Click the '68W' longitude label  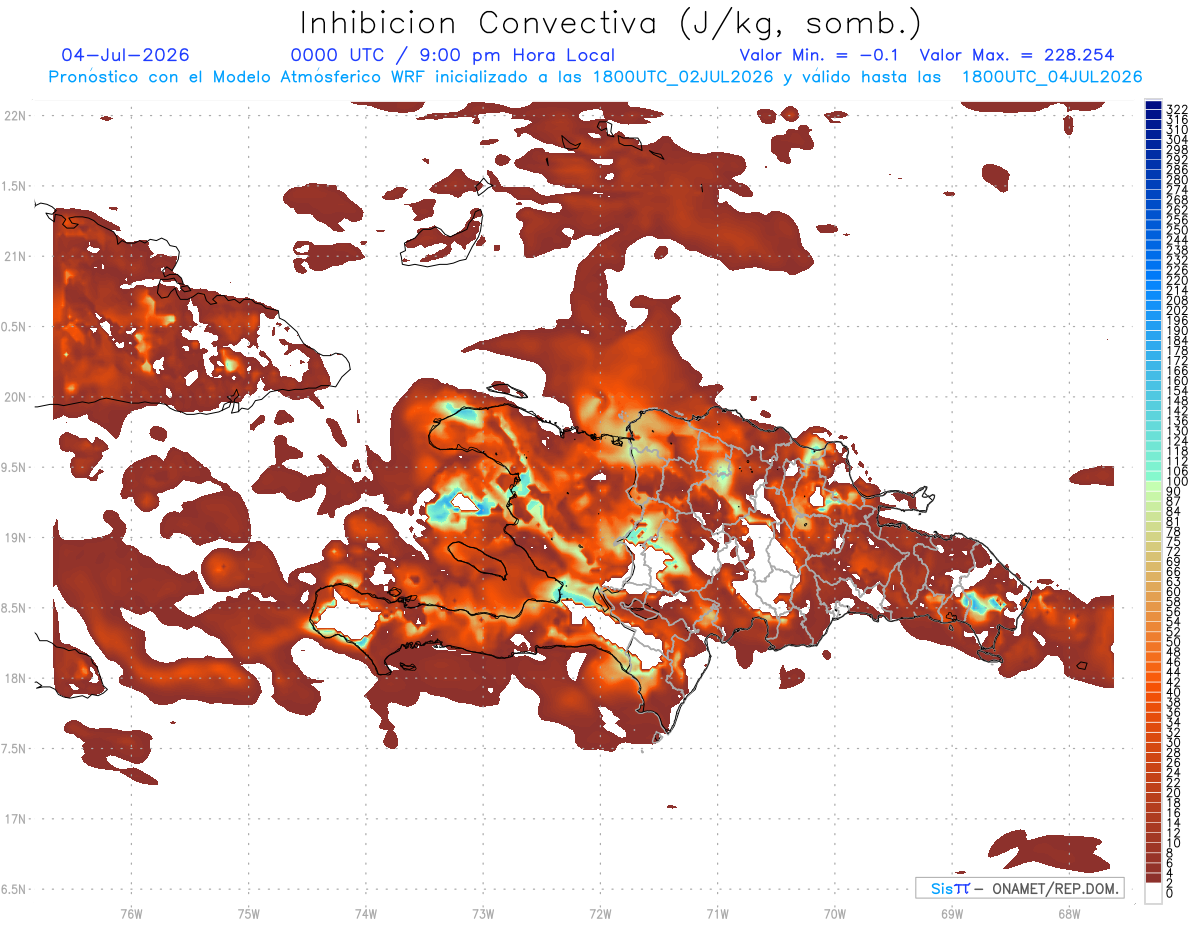coord(1069,914)
